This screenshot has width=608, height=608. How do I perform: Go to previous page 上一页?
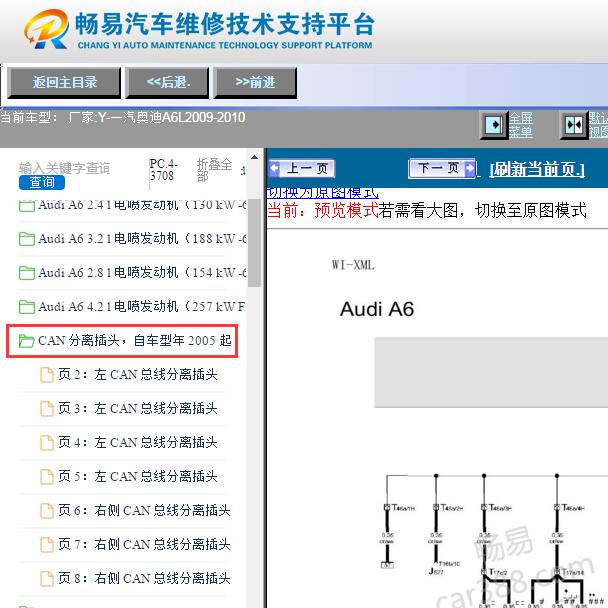pyautogui.click(x=302, y=169)
